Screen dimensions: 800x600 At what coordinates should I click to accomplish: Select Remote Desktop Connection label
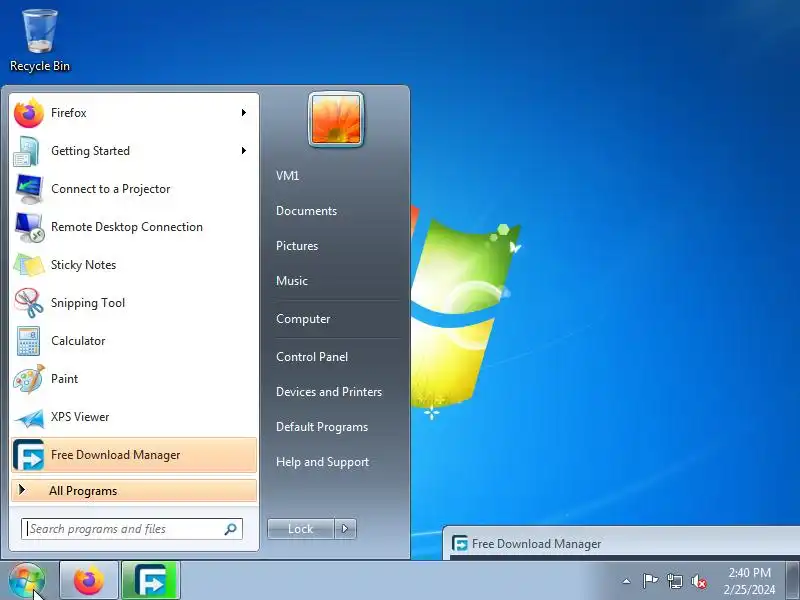pos(127,227)
